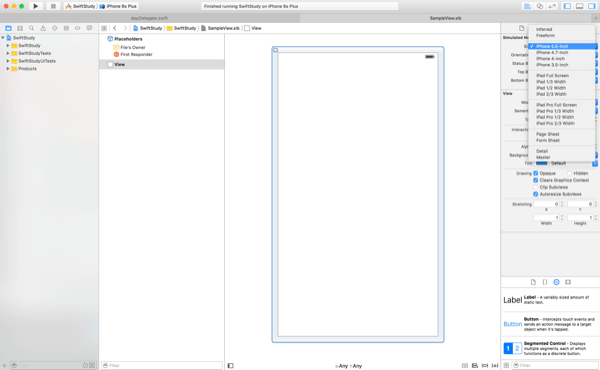Toggle the Utilities panel visibility
The height and width of the screenshot is (370, 600).
point(592,6)
